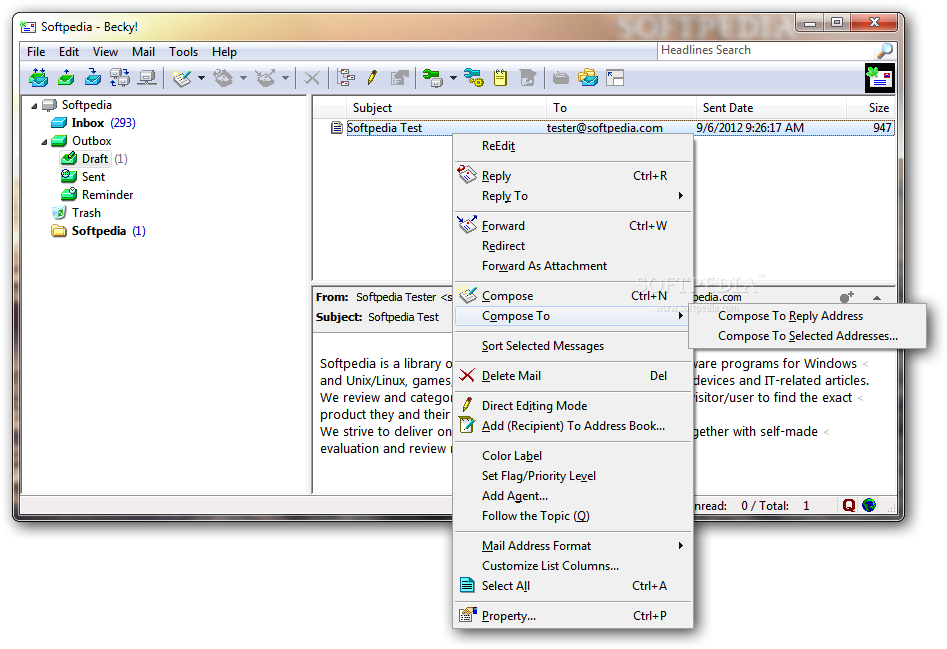Choose Property in context menu
Image resolution: width=947 pixels, height=649 pixels.
pyautogui.click(x=572, y=616)
